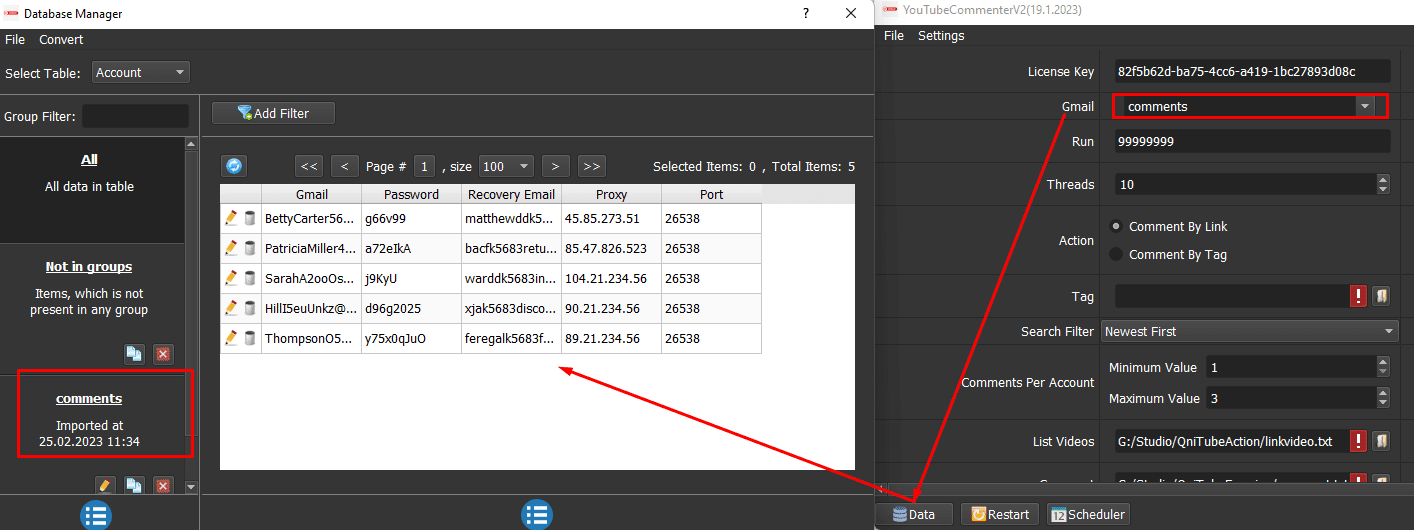Go to previous page with < button
The width and height of the screenshot is (1414, 530).
344,166
